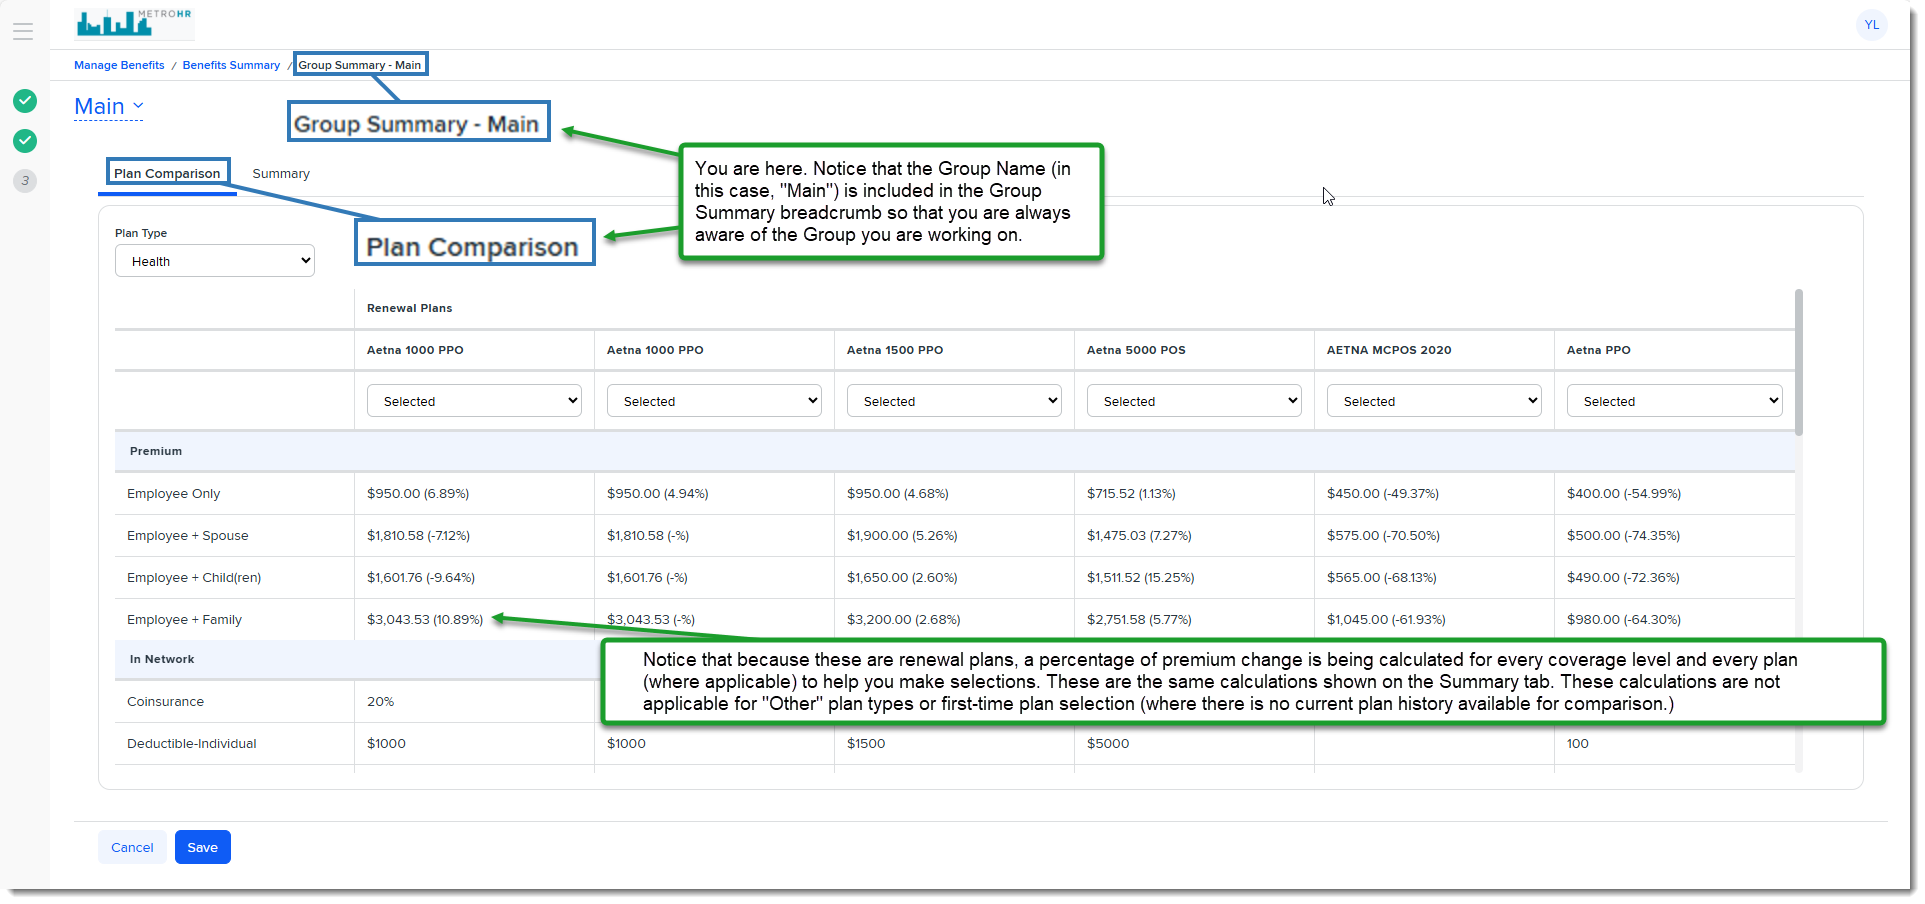Click the Cancel button

[x=132, y=847]
